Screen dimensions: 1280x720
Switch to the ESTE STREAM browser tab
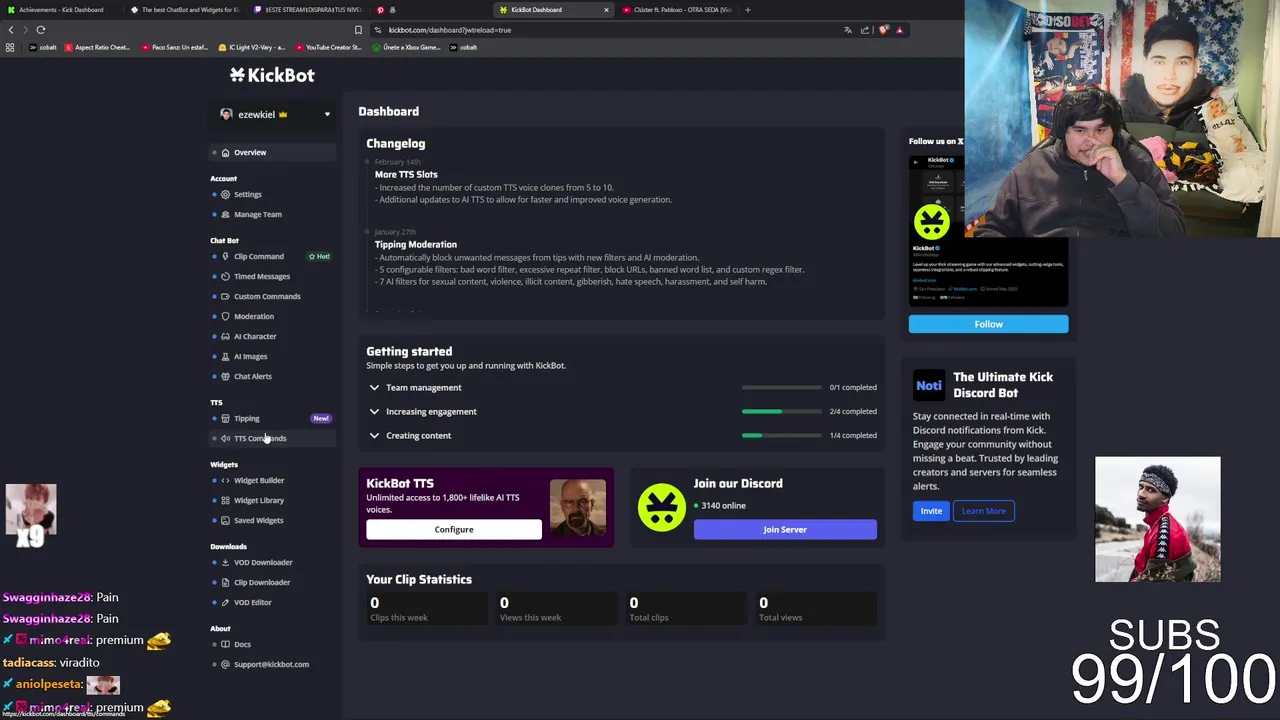pyautogui.click(x=308, y=10)
